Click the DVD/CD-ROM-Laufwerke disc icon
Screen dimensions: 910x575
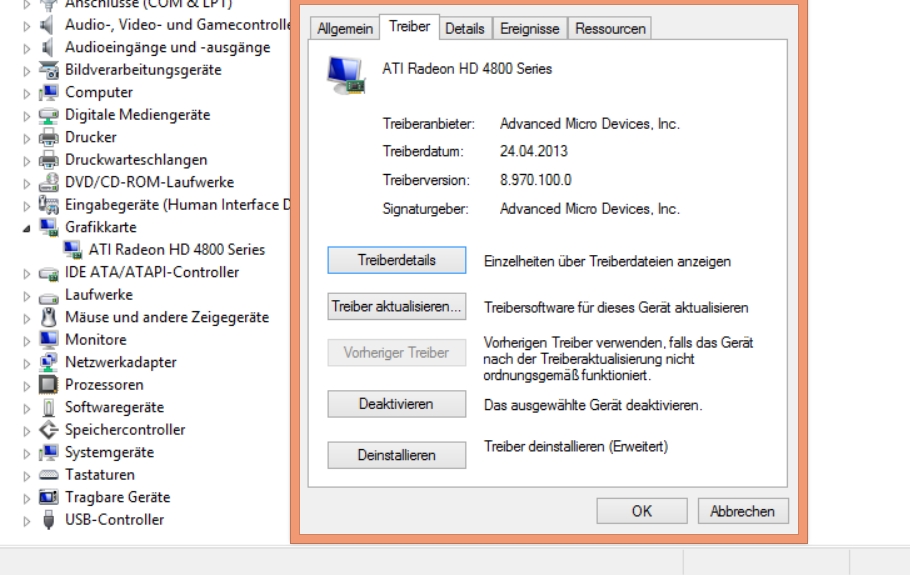pos(48,183)
